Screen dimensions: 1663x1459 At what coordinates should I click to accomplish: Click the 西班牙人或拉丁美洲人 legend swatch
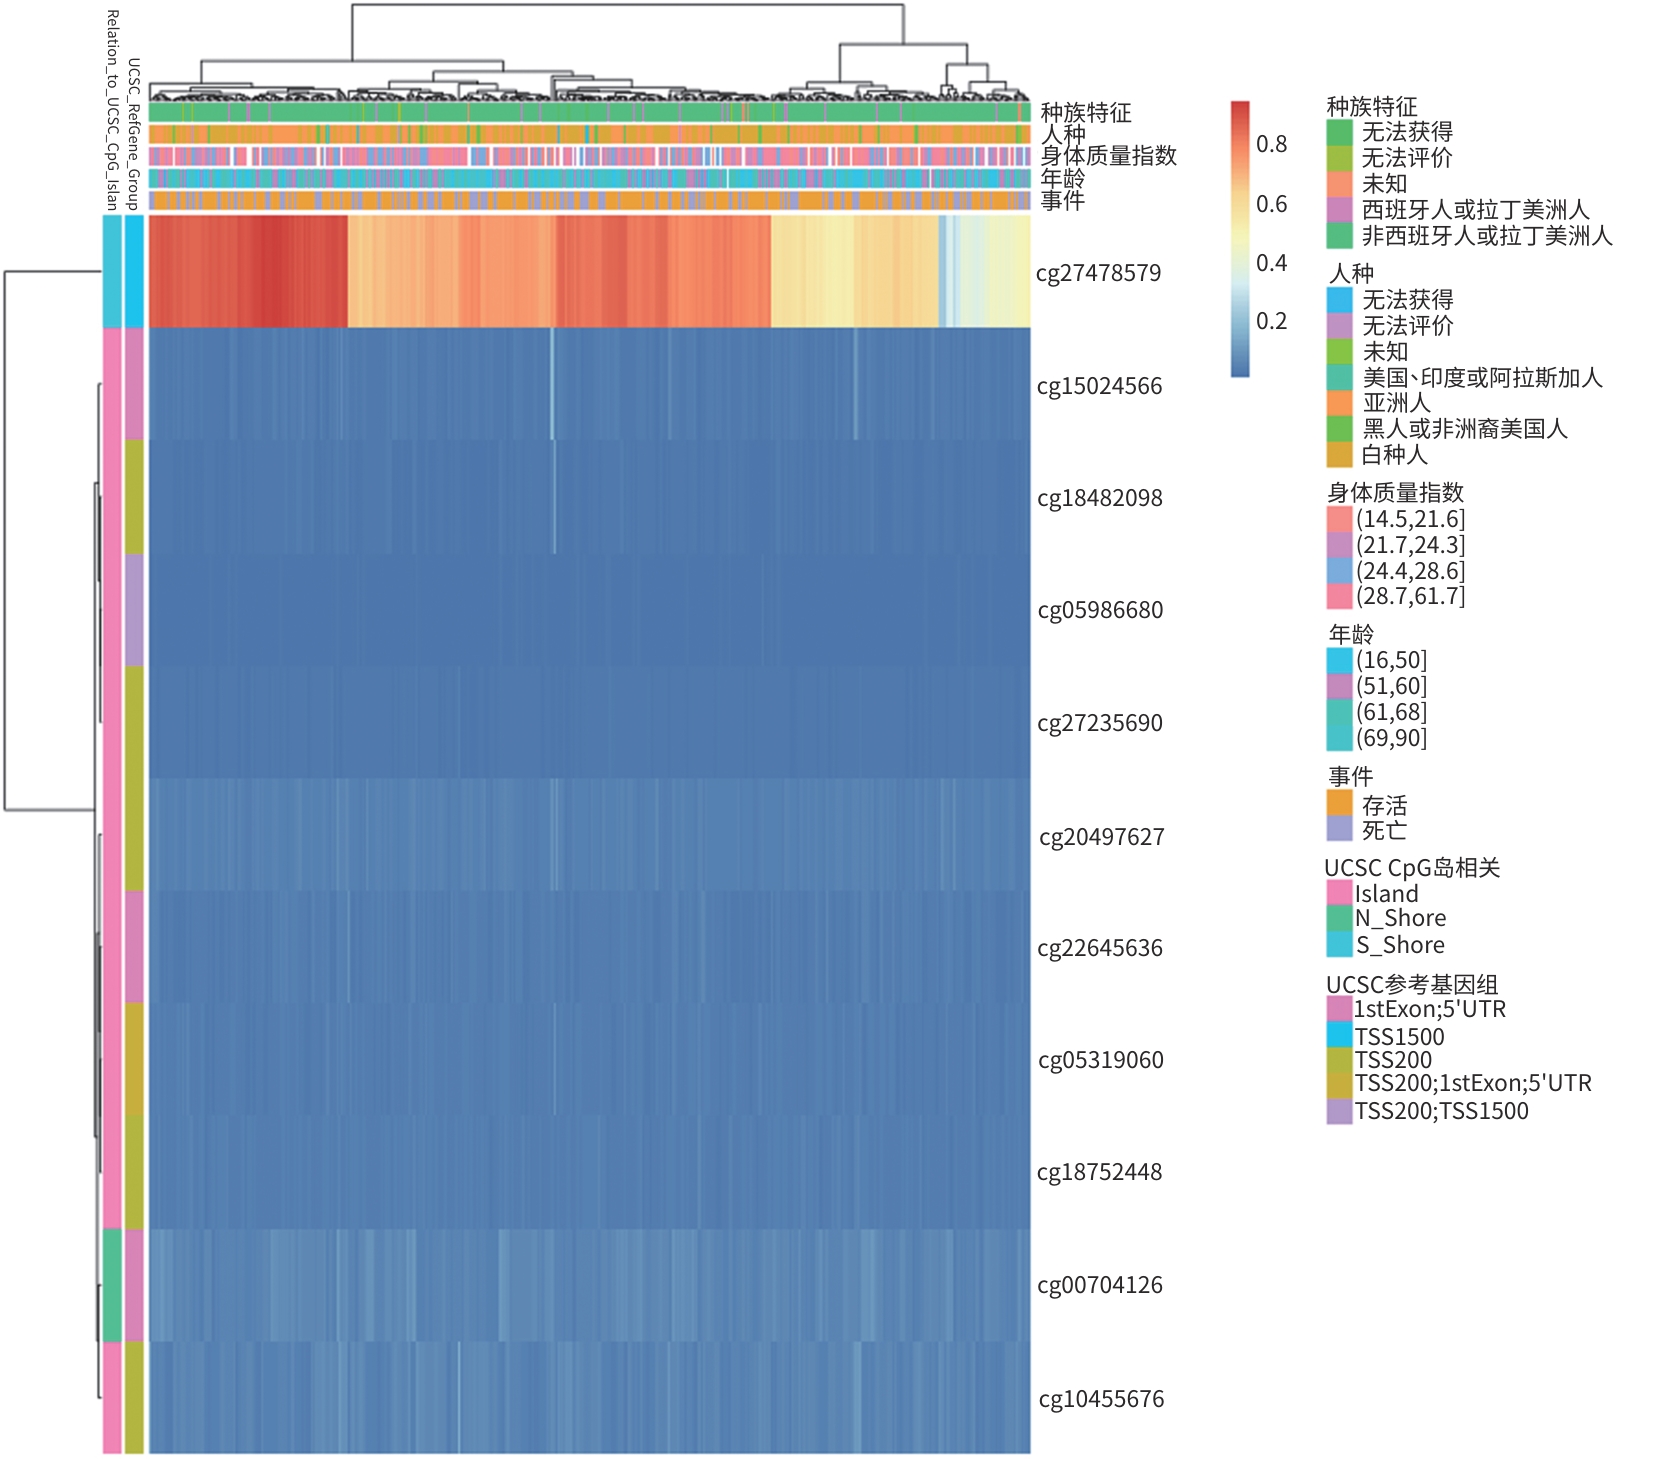(1339, 210)
